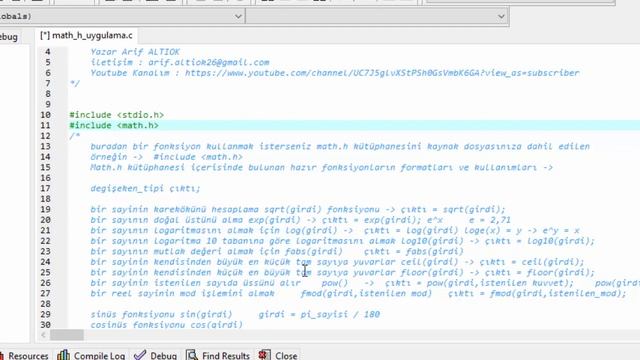Click the sqrt(girdi) line 19 text

coord(298,209)
